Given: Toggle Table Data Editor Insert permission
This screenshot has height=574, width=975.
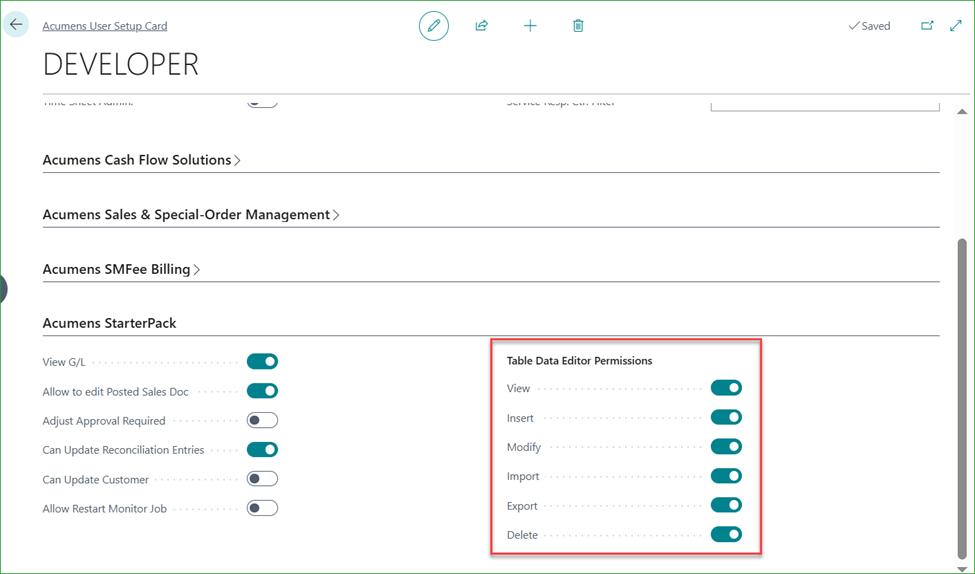Looking at the screenshot, I should pos(726,417).
